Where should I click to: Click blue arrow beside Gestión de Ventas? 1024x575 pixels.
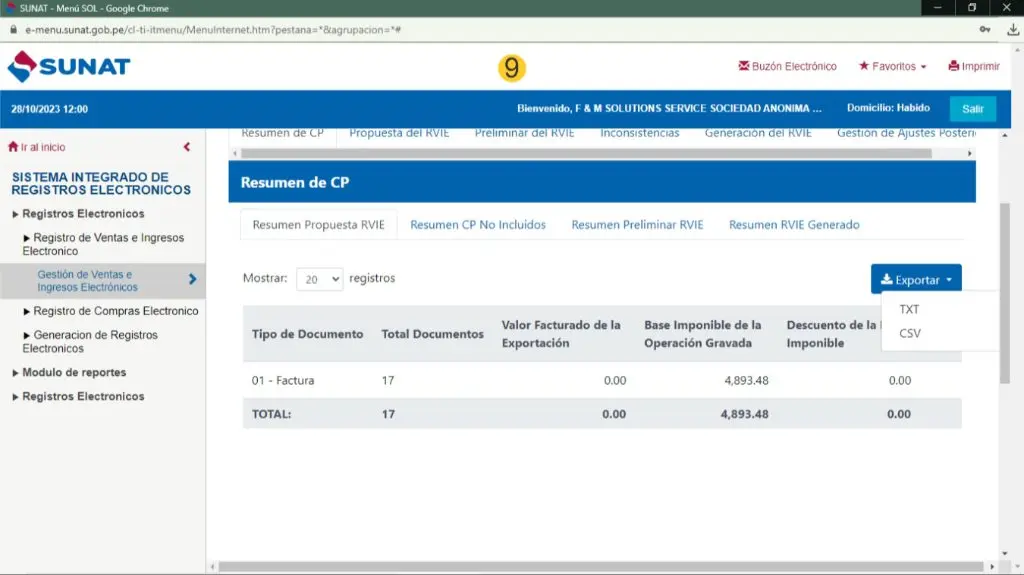192,280
